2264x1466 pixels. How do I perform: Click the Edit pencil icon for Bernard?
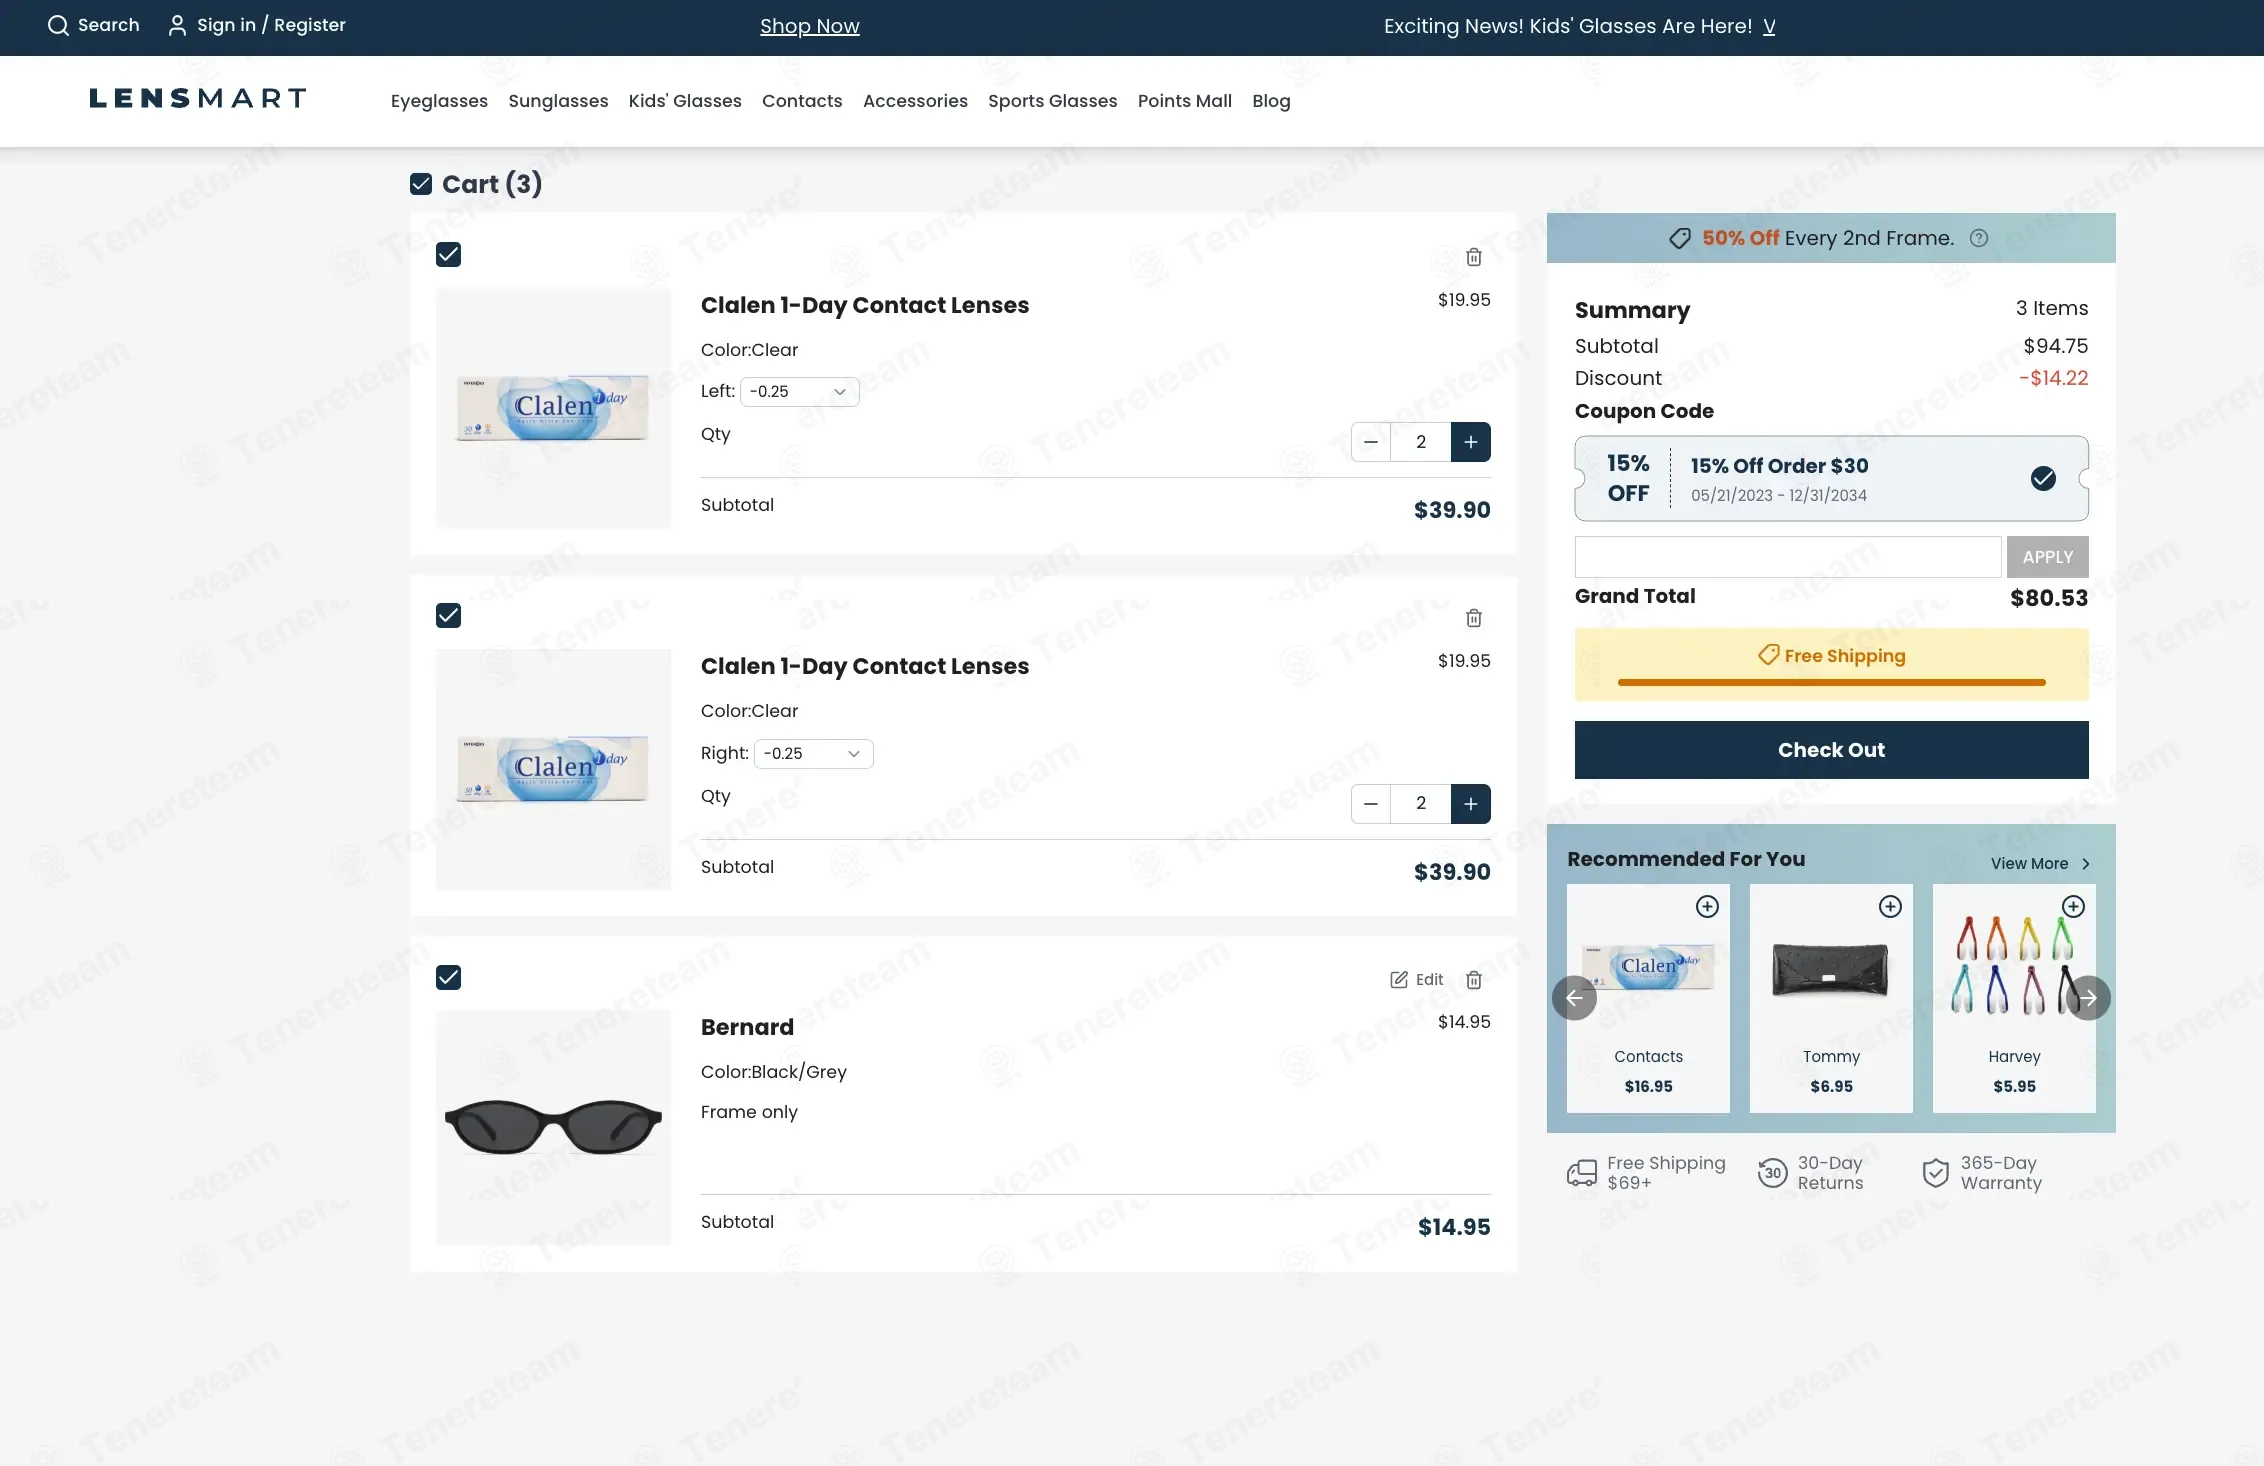(1399, 980)
